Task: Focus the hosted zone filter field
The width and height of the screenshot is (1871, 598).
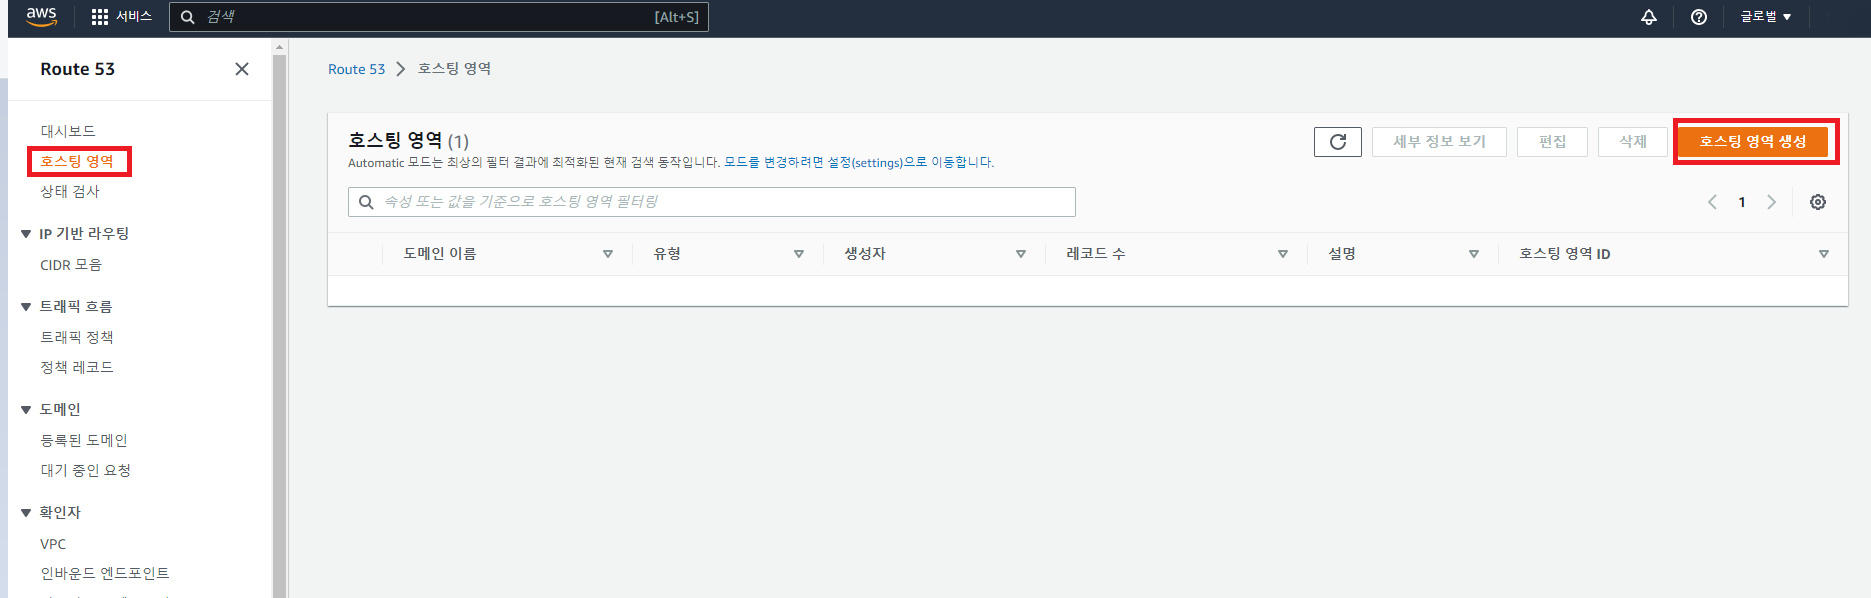Action: pyautogui.click(x=712, y=202)
